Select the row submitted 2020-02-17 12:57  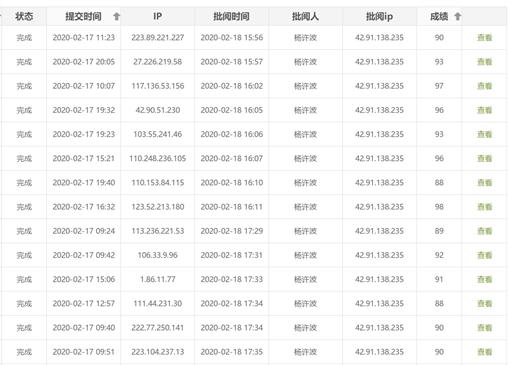tap(253, 303)
